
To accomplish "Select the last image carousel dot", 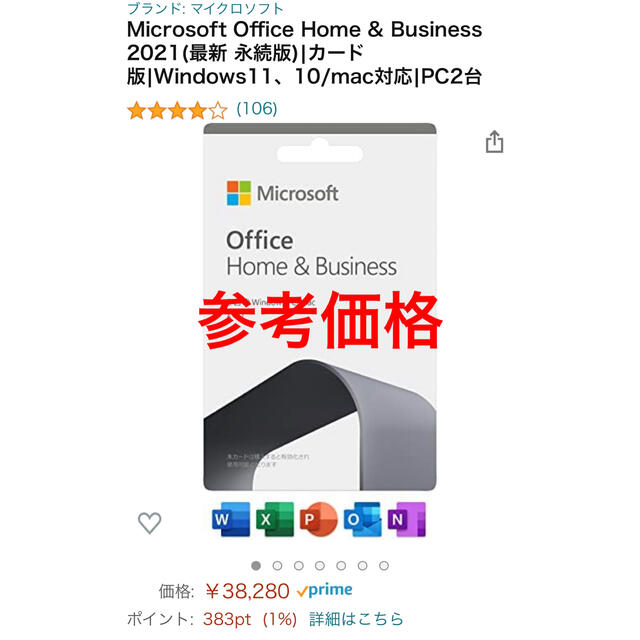I will click(384, 566).
